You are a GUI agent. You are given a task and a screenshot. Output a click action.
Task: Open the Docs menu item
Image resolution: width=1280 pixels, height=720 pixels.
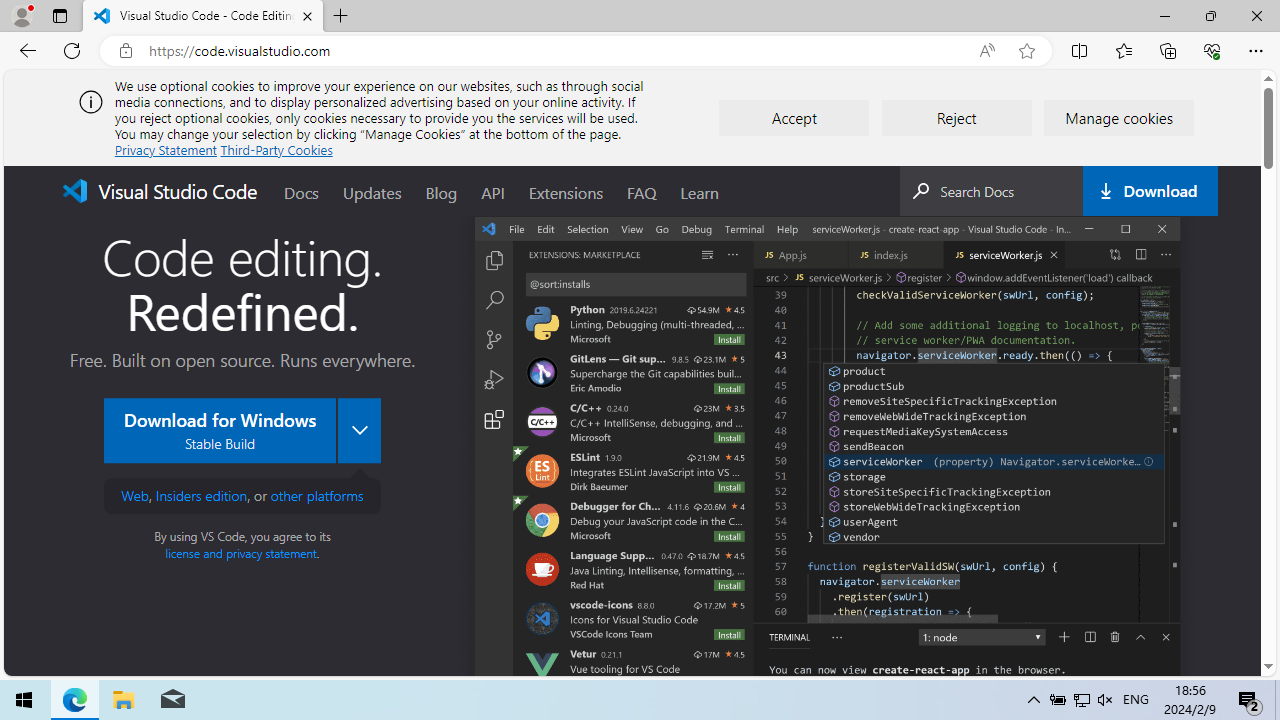coord(301,193)
